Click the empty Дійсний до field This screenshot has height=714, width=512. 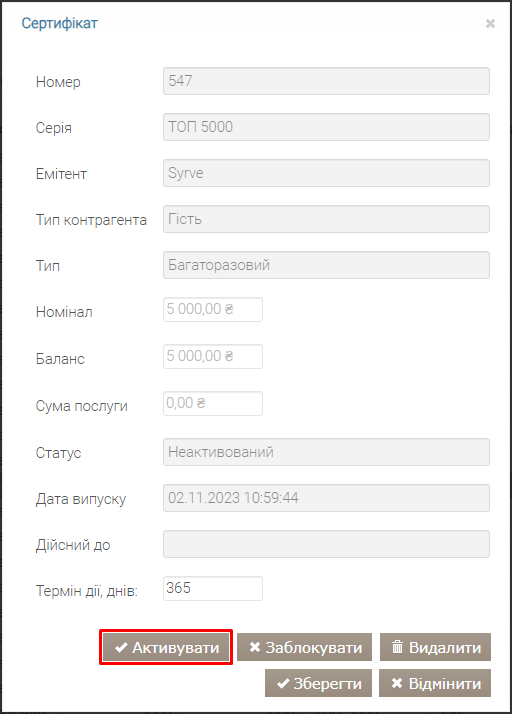click(326, 544)
